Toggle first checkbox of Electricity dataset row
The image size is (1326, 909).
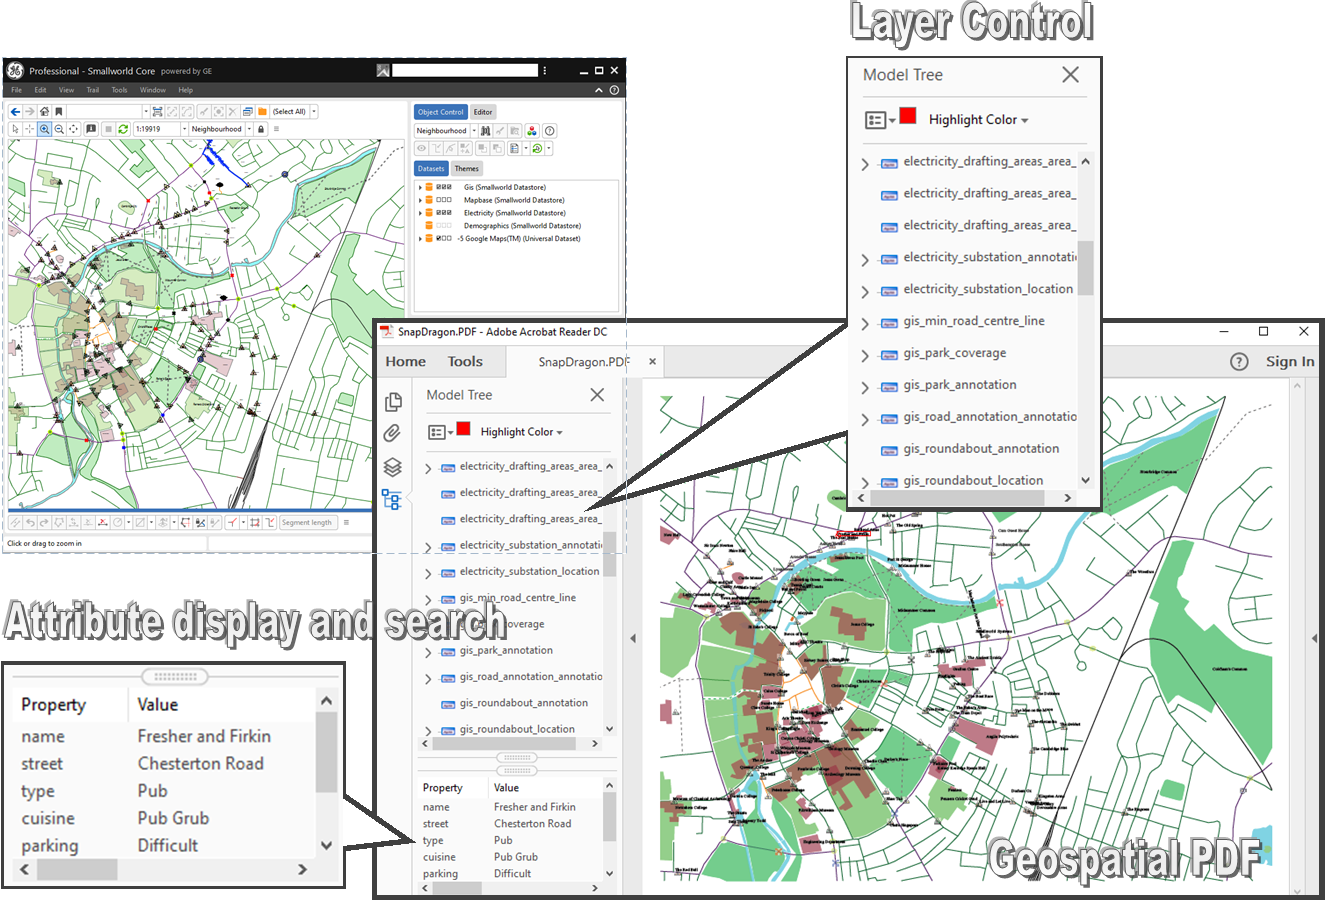438,213
